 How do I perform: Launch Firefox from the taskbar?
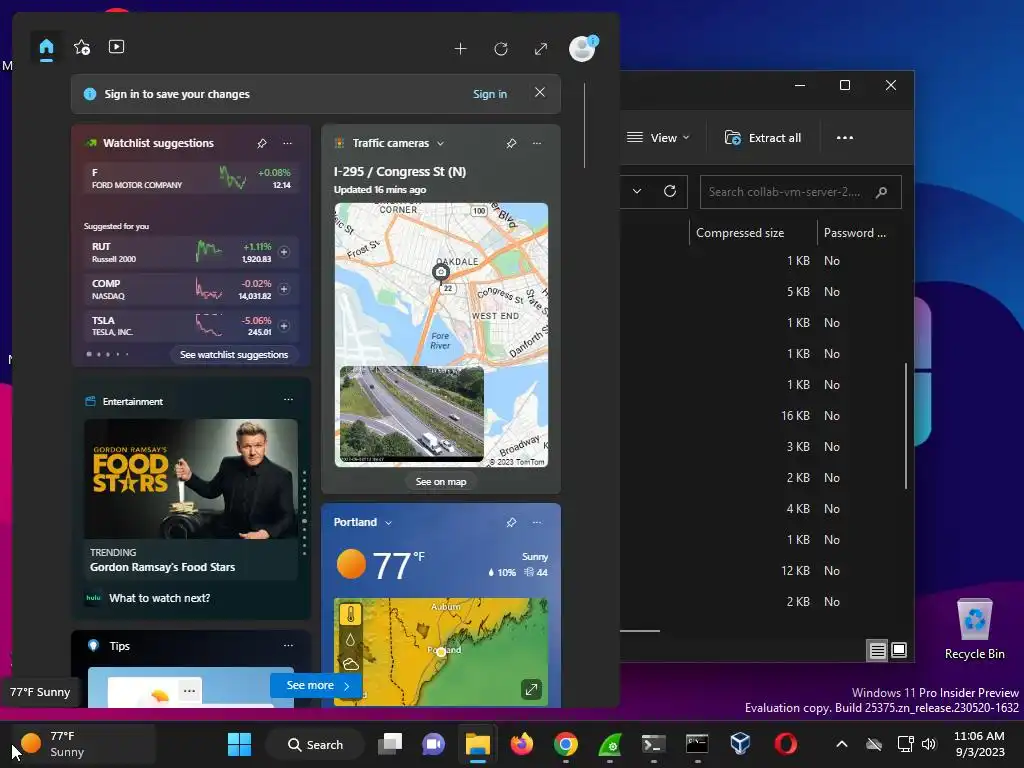521,744
